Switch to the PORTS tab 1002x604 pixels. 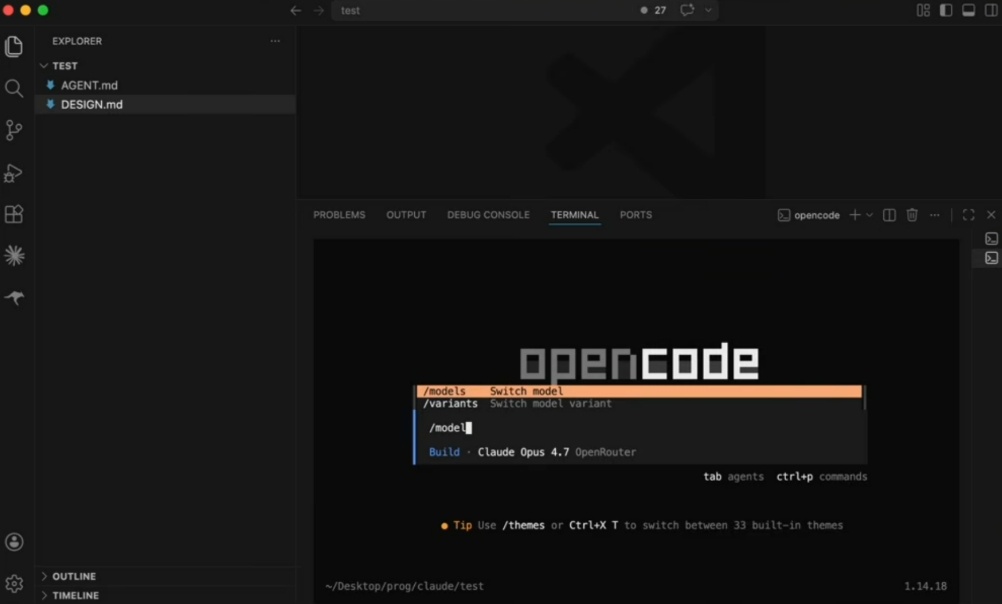[636, 215]
